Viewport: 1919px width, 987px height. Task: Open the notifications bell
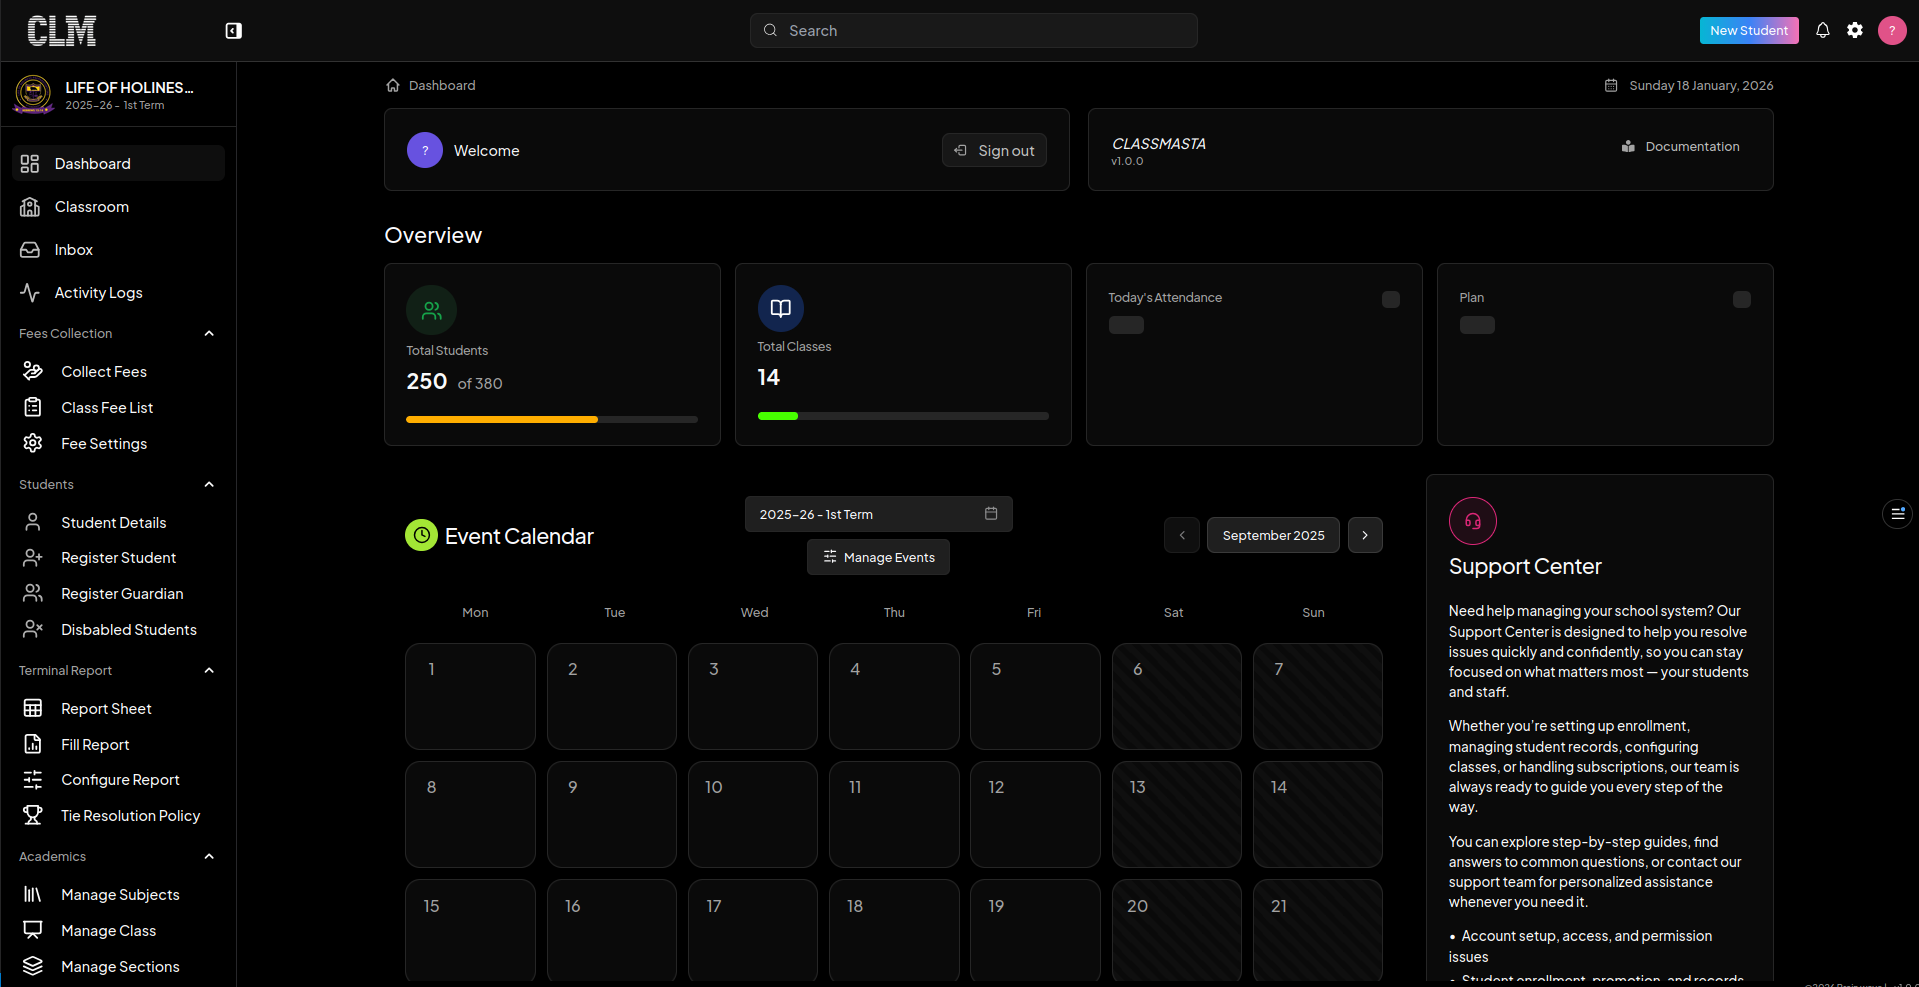(x=1822, y=30)
